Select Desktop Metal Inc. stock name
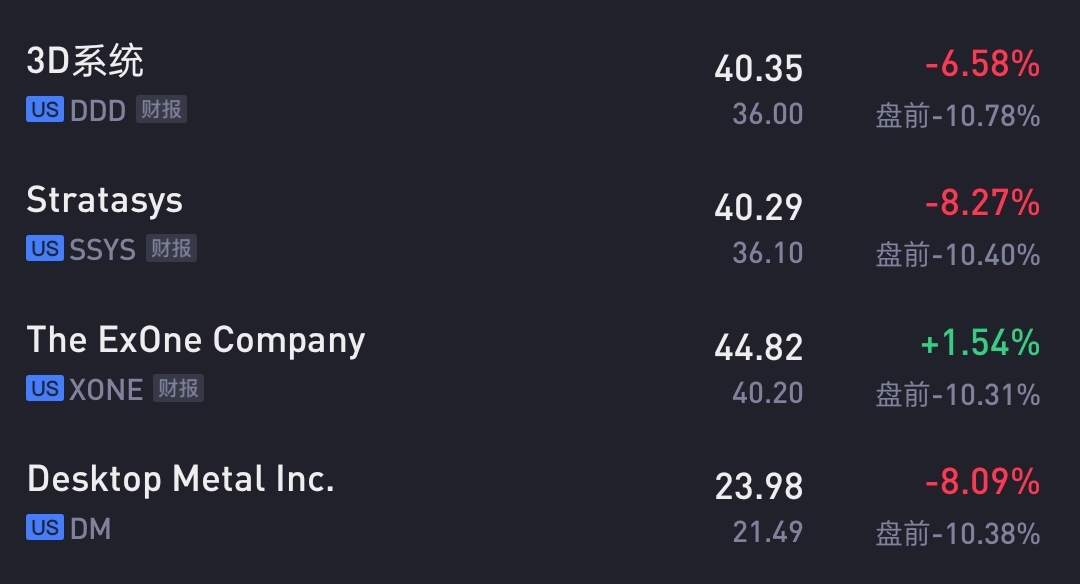The height and width of the screenshot is (584, 1080). pyautogui.click(x=180, y=479)
